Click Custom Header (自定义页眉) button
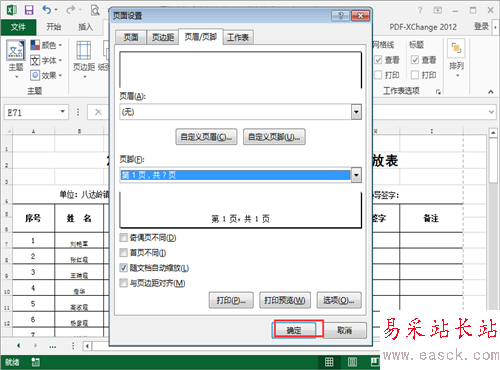 pos(206,137)
